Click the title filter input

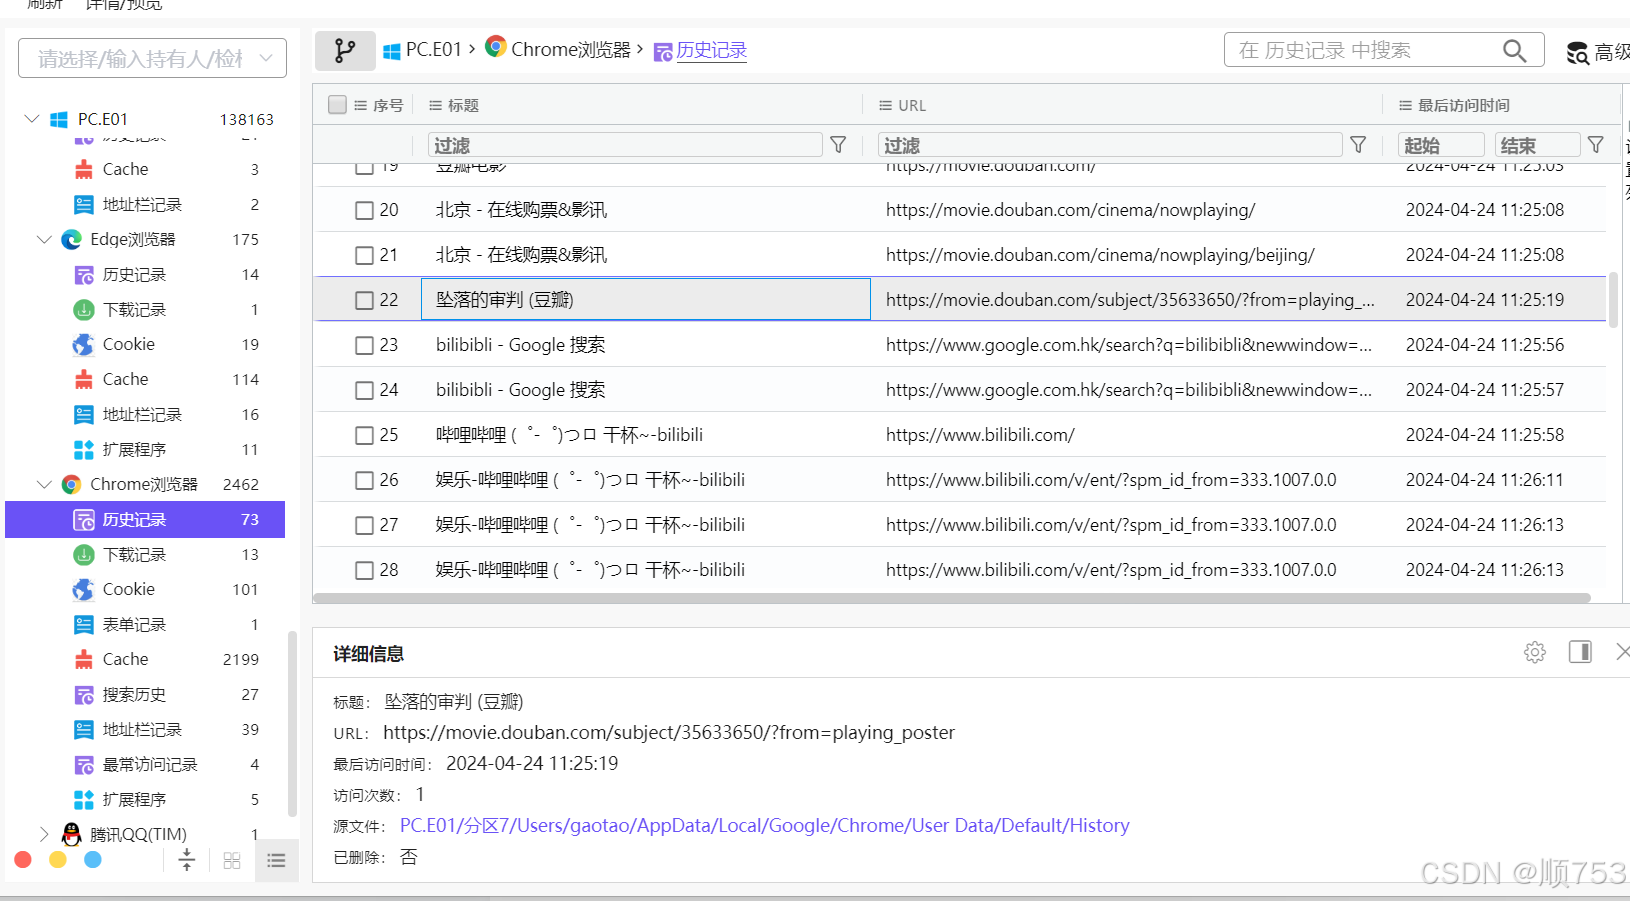pyautogui.click(x=625, y=145)
